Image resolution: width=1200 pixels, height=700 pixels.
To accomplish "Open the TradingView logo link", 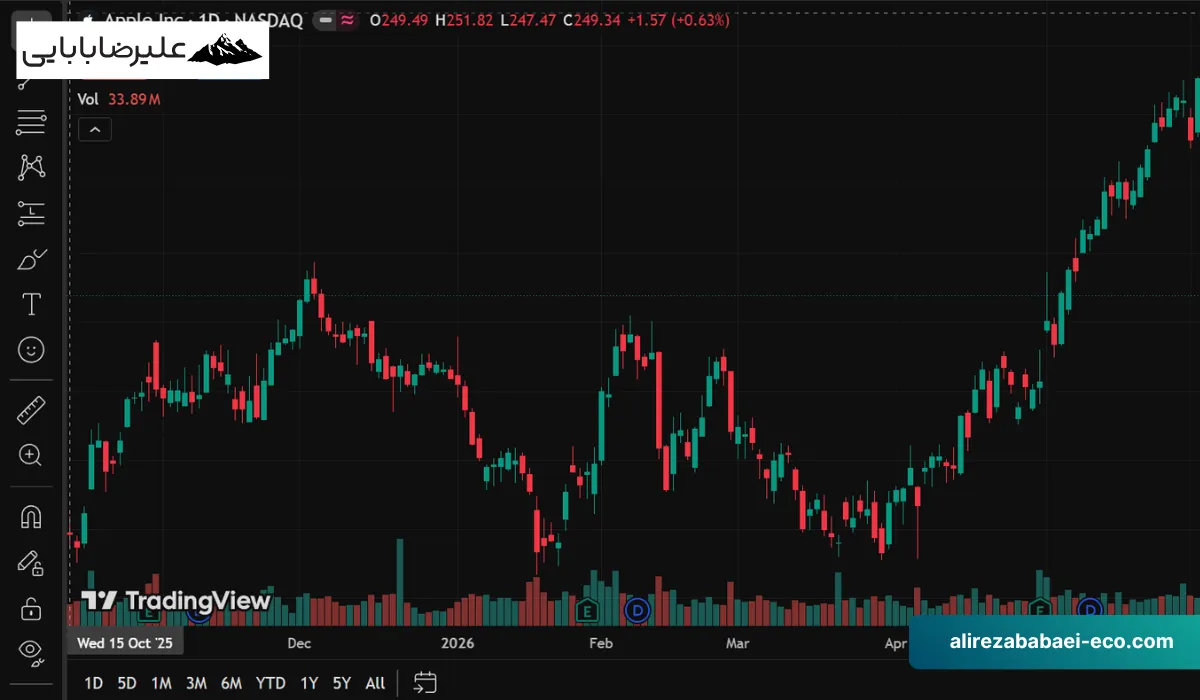I will point(176,601).
